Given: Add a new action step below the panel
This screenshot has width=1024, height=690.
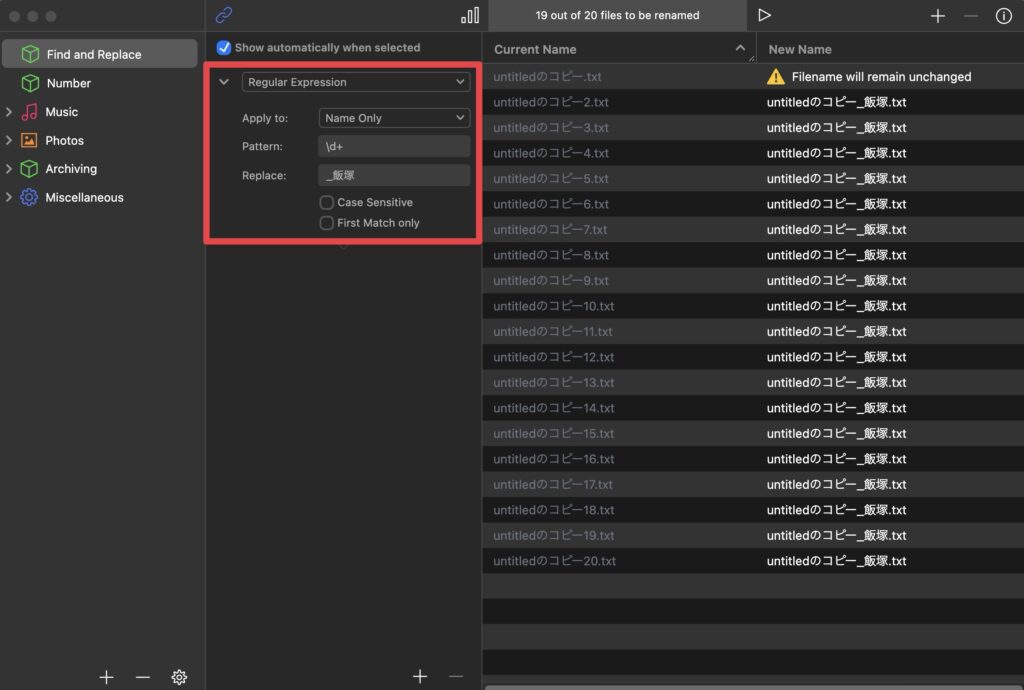Looking at the screenshot, I should 420,677.
